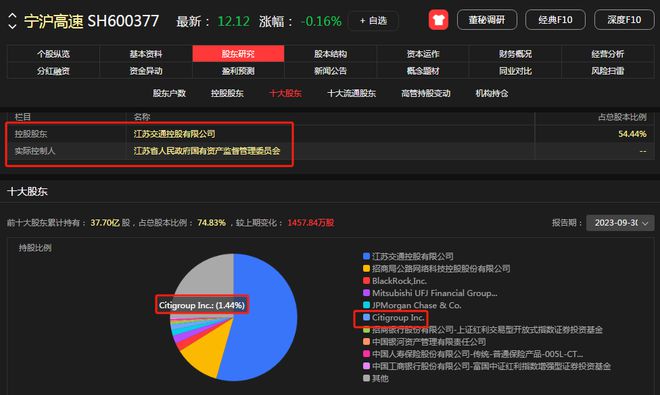Switch to 经典F10 view
The height and width of the screenshot is (395, 660).
click(x=555, y=20)
